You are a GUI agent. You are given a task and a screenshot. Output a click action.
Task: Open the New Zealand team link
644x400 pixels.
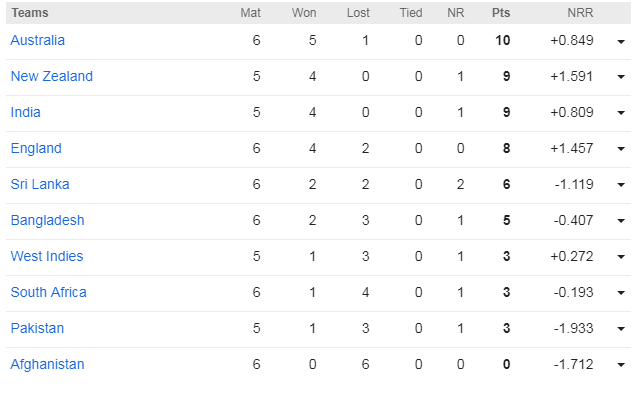(51, 77)
